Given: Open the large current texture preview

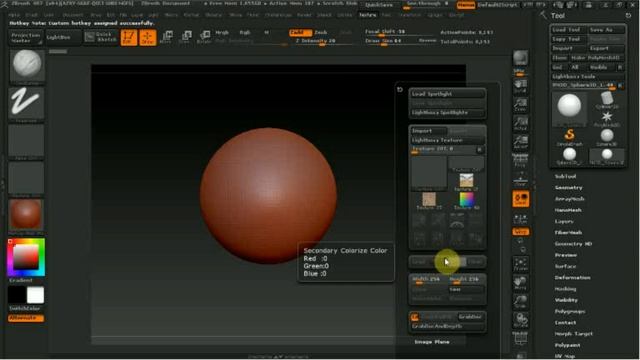Looking at the screenshot, I should [x=429, y=173].
